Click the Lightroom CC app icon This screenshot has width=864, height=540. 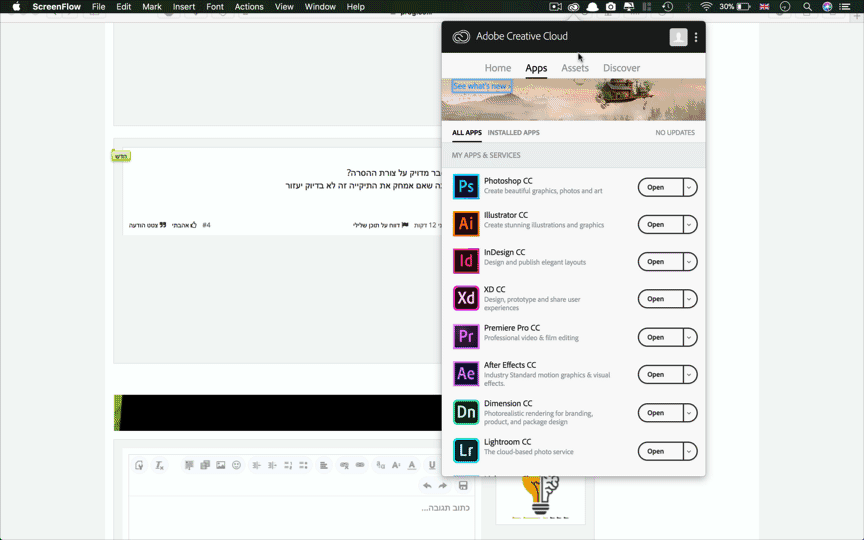click(466, 450)
